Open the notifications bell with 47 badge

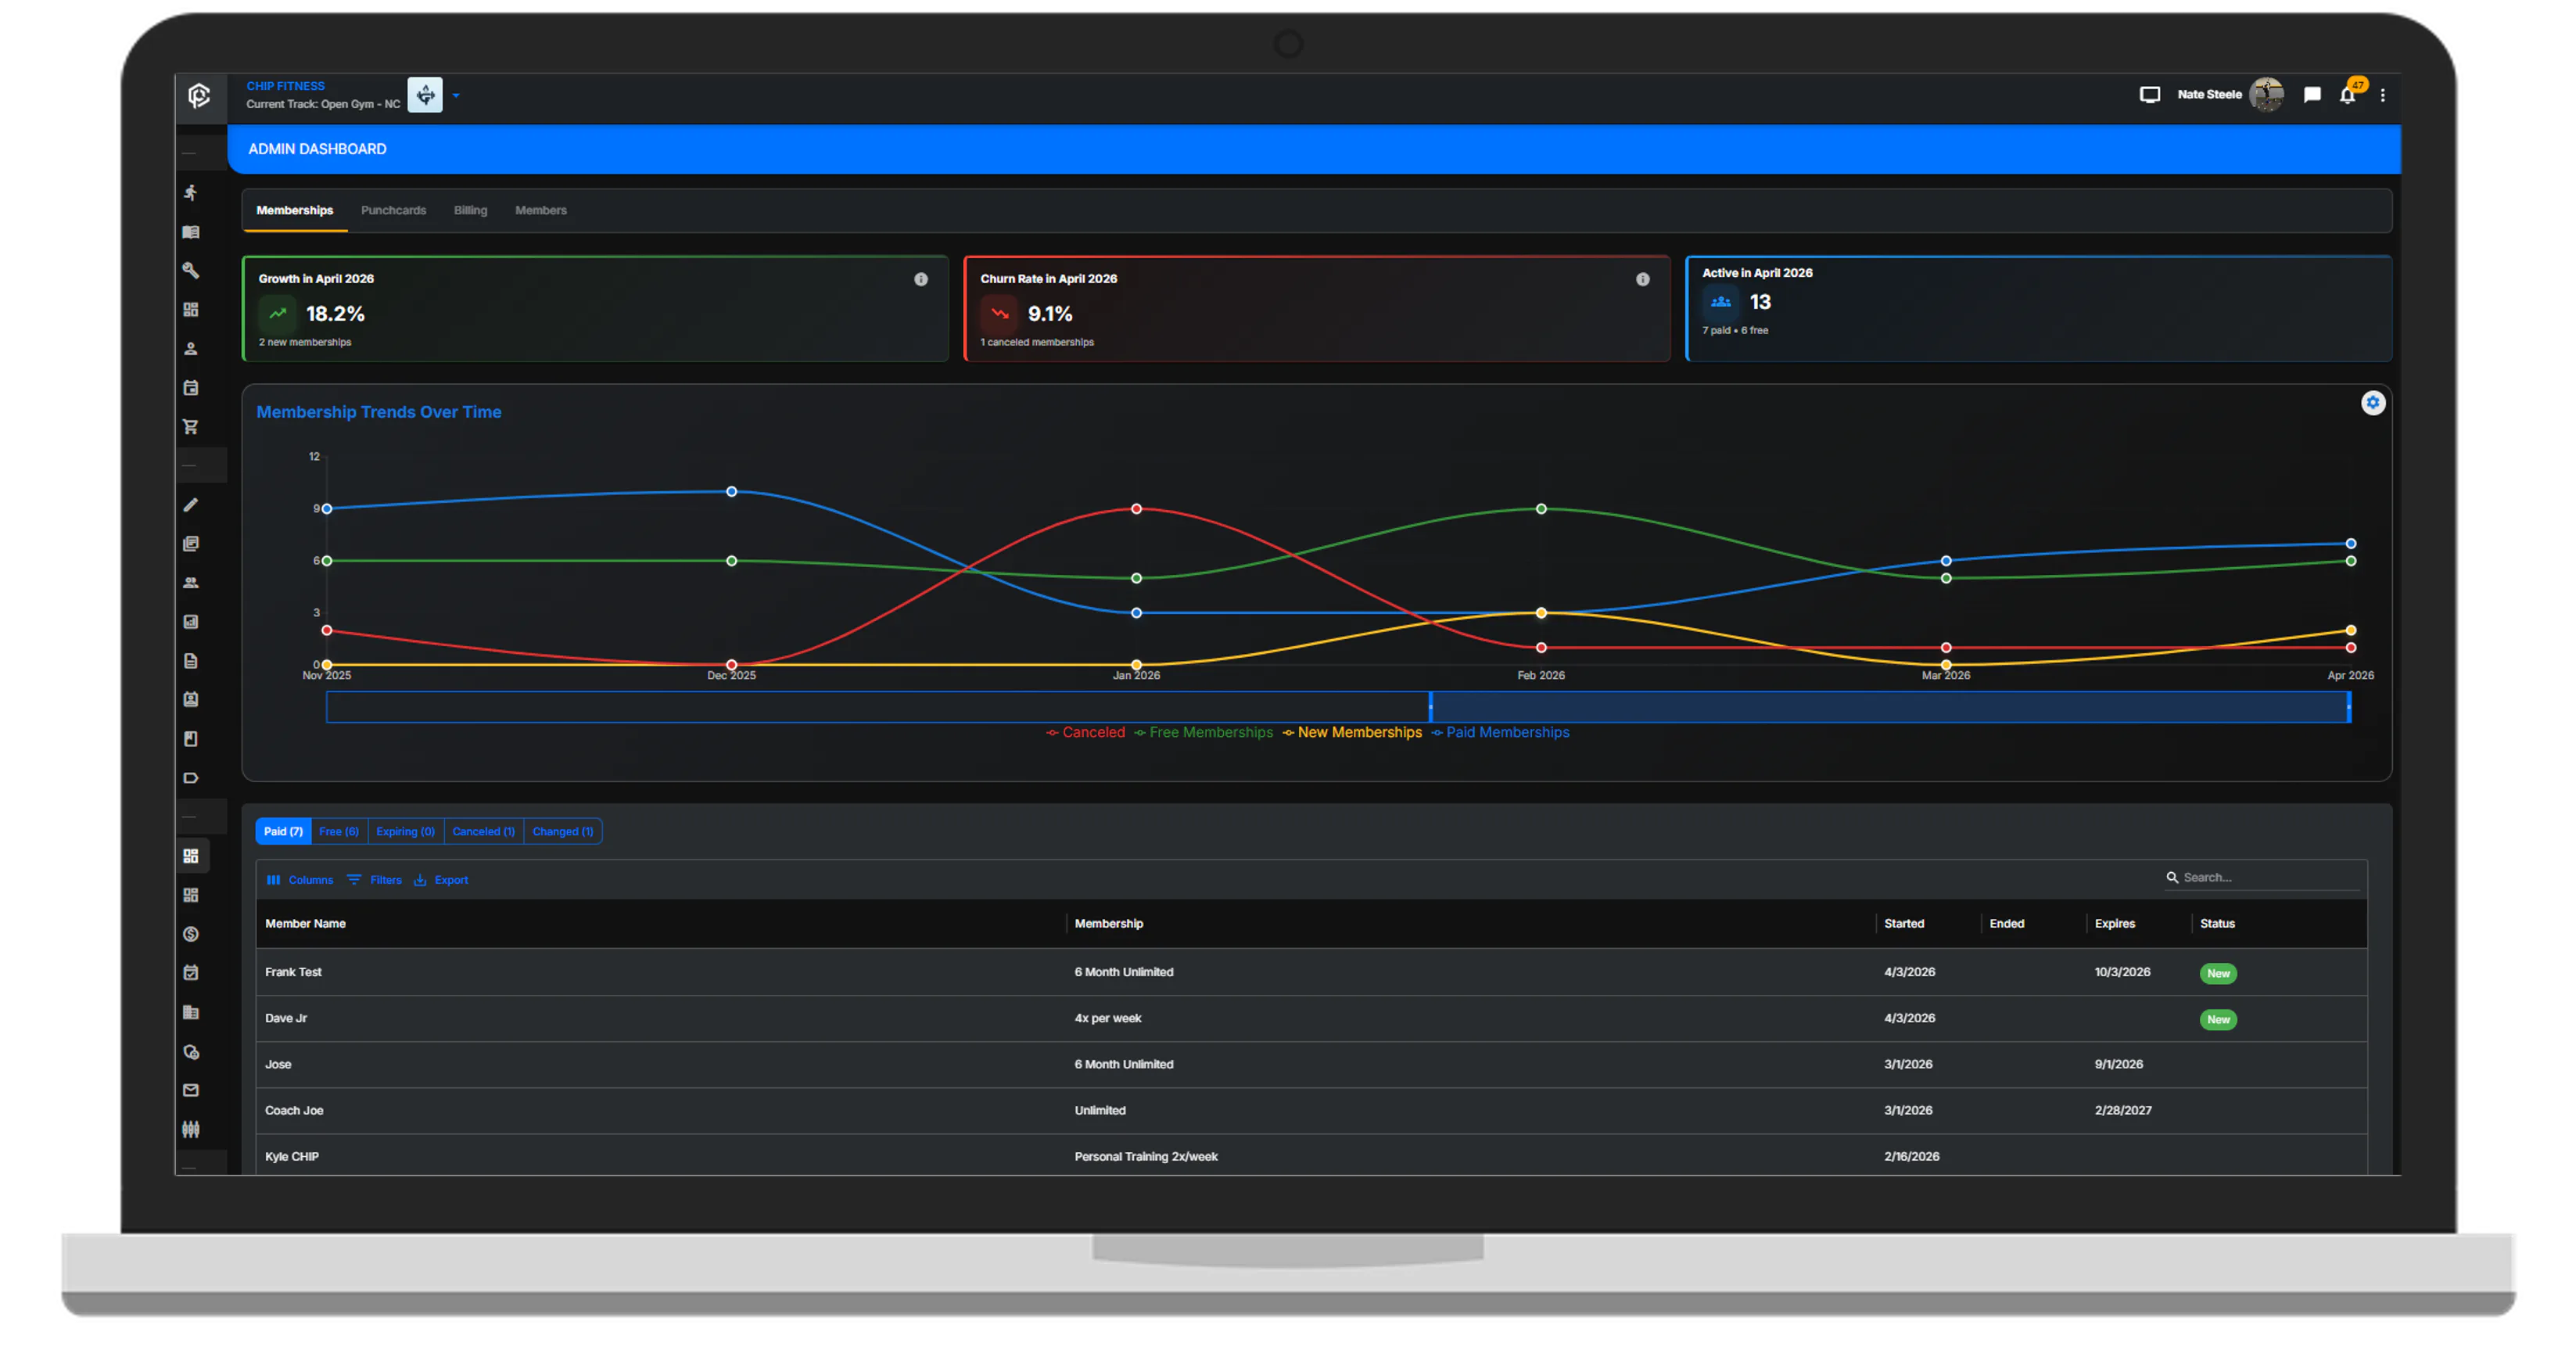coord(2348,94)
